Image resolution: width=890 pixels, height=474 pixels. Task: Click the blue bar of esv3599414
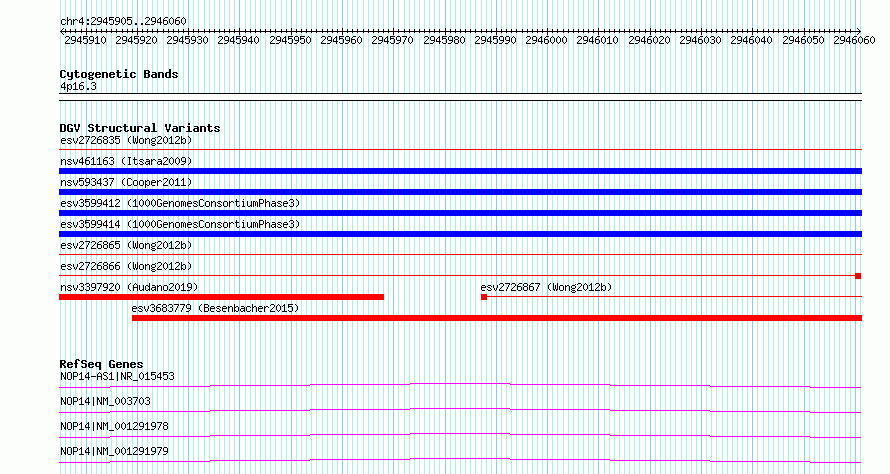tap(460, 234)
